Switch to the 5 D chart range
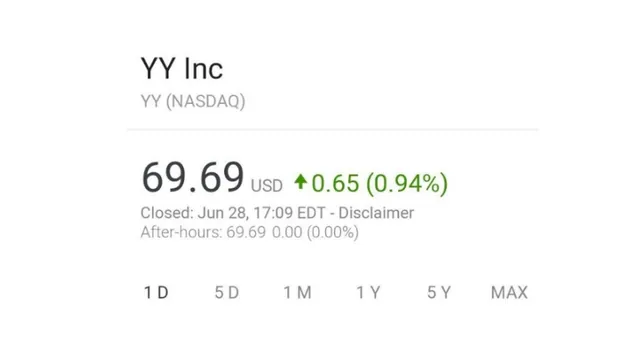 pyautogui.click(x=227, y=292)
